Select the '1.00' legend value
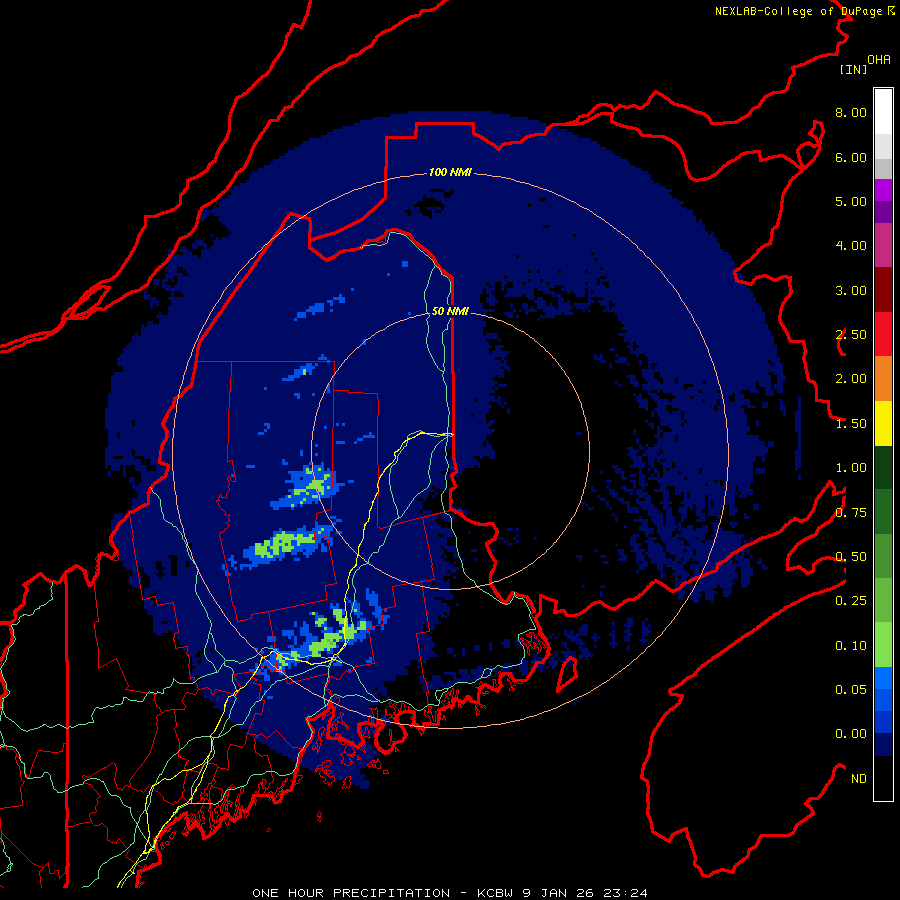Viewport: 900px width, 900px height. (851, 468)
